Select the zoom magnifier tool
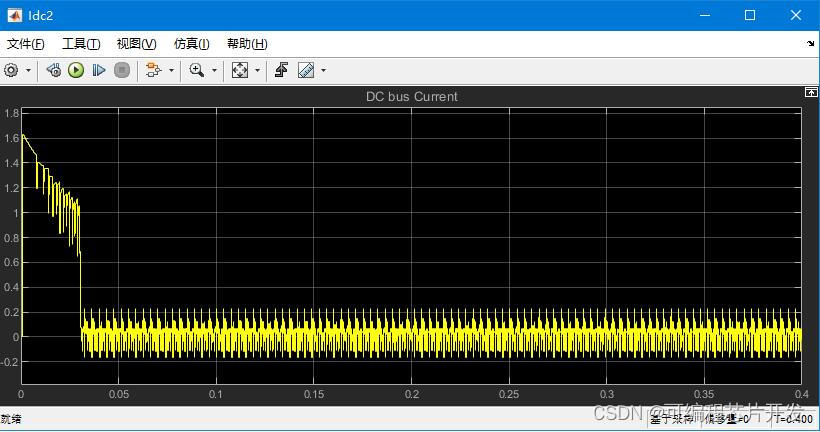 (x=197, y=70)
